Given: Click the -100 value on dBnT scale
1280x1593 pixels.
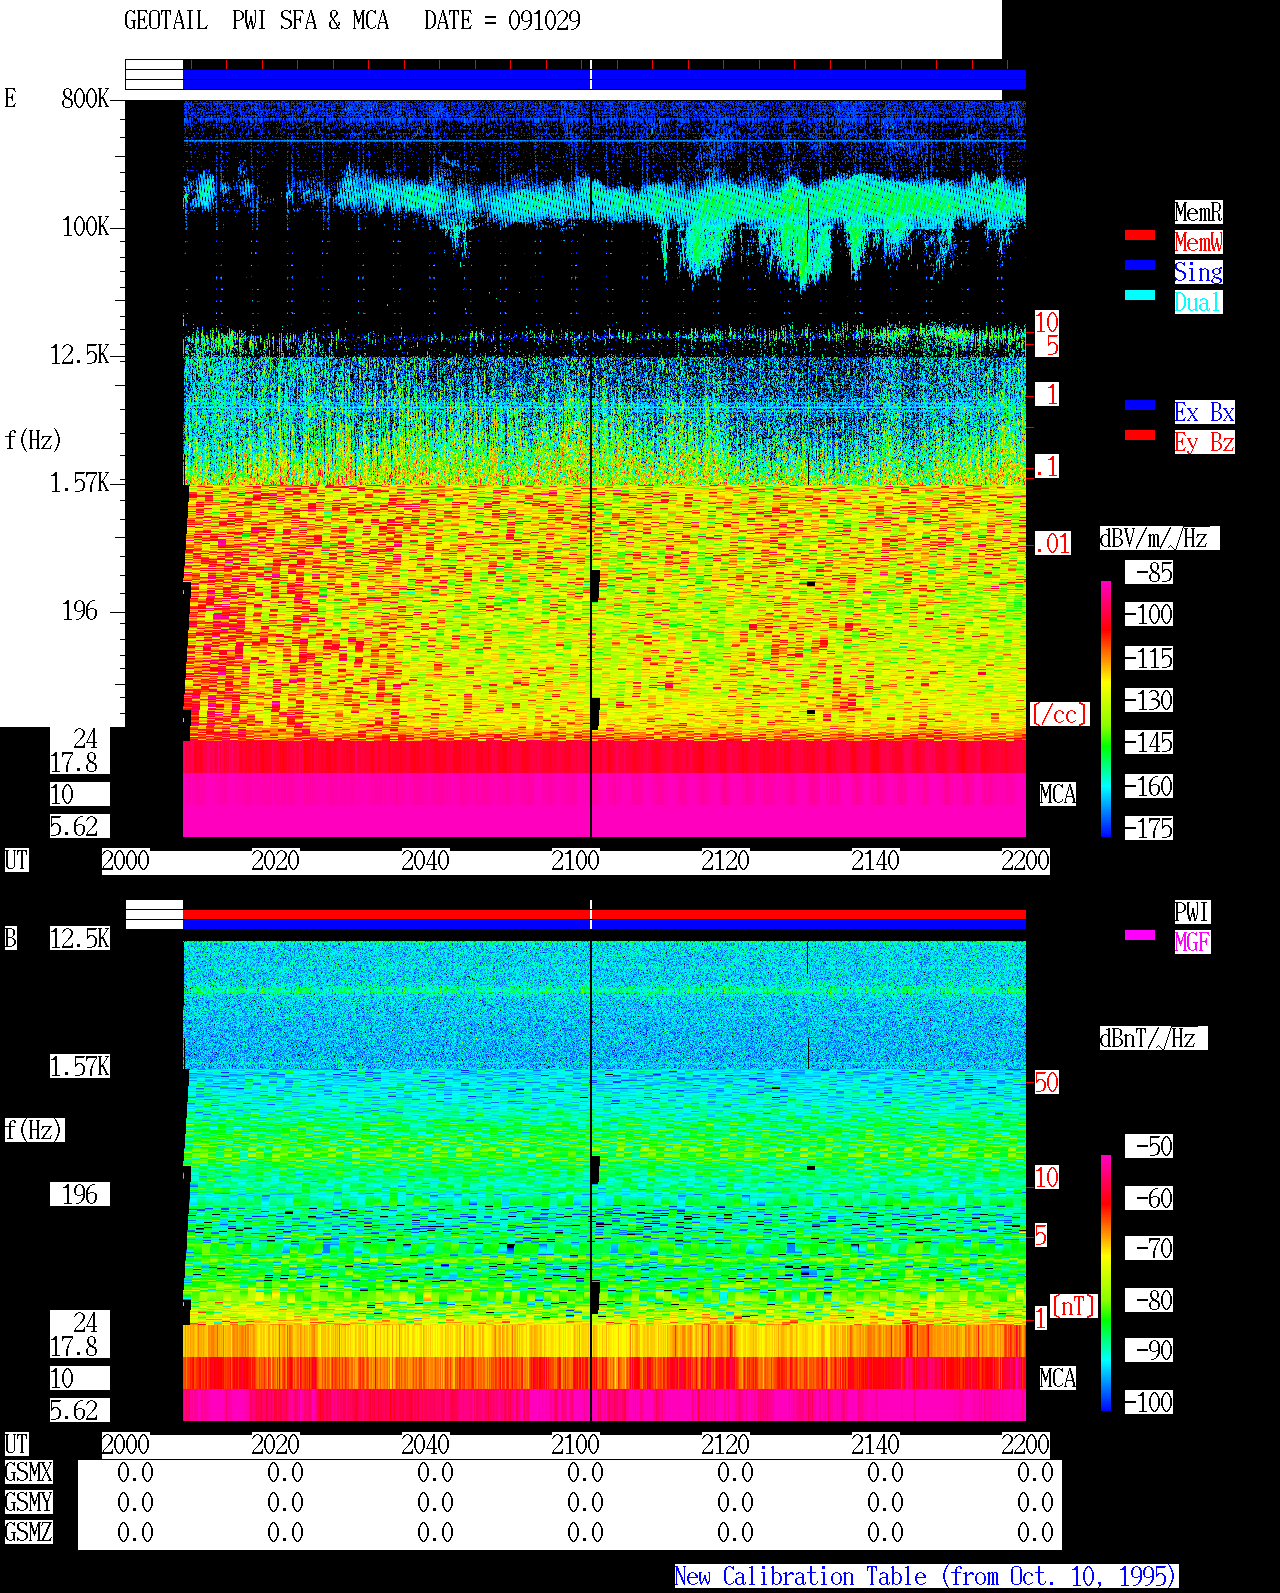Looking at the screenshot, I should point(1149,1402).
